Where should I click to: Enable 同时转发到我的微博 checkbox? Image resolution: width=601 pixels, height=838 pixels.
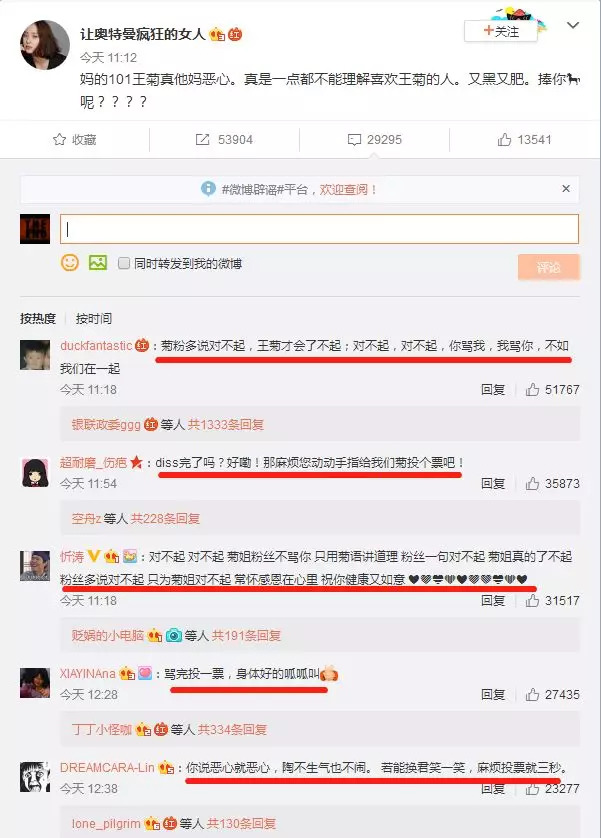(x=124, y=263)
